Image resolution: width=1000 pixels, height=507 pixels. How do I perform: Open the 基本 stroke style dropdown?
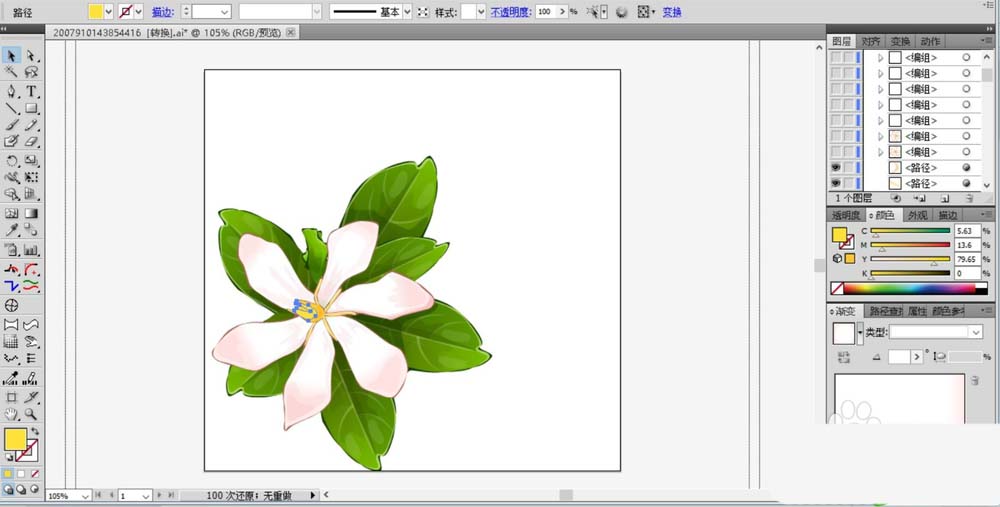click(x=407, y=11)
